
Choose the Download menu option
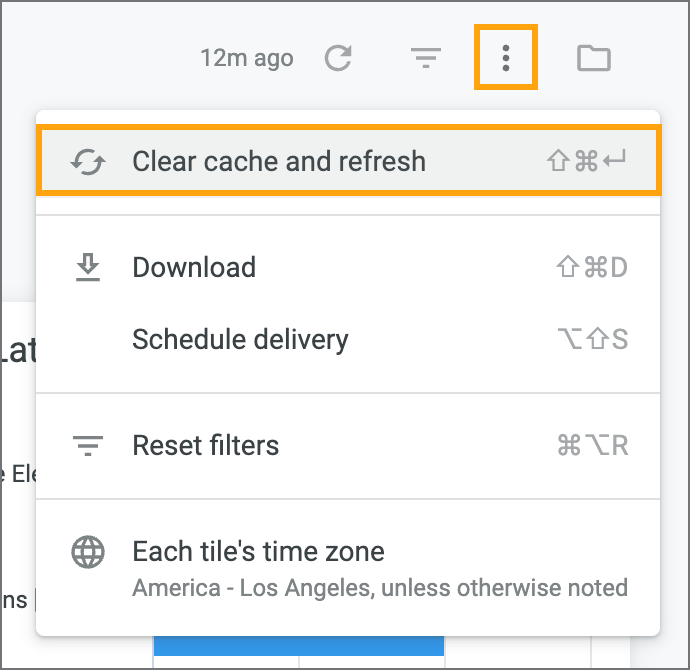click(194, 268)
